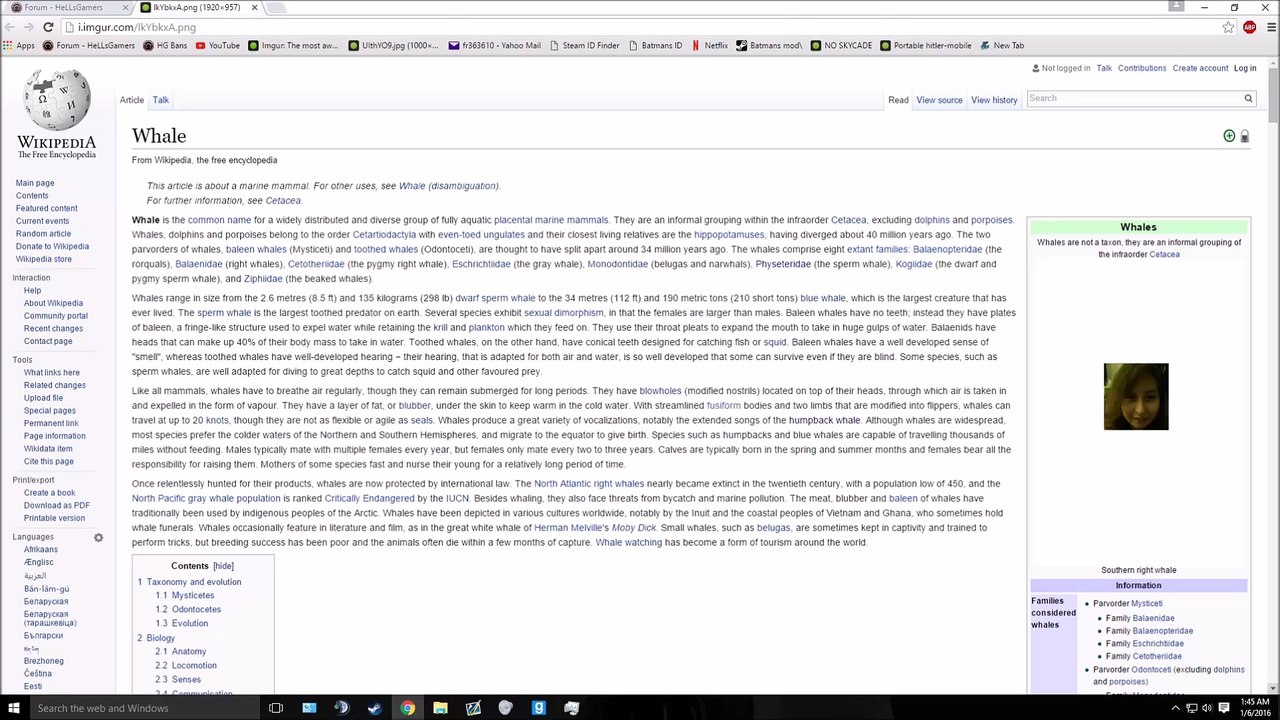
Task: Click the Search the web and Windows box
Action: (x=143, y=708)
